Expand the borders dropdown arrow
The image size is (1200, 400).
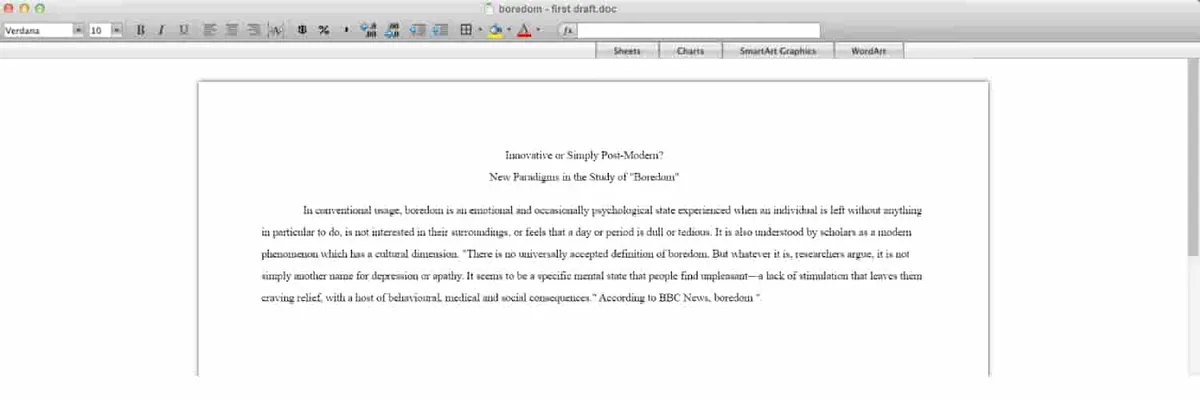coord(480,30)
